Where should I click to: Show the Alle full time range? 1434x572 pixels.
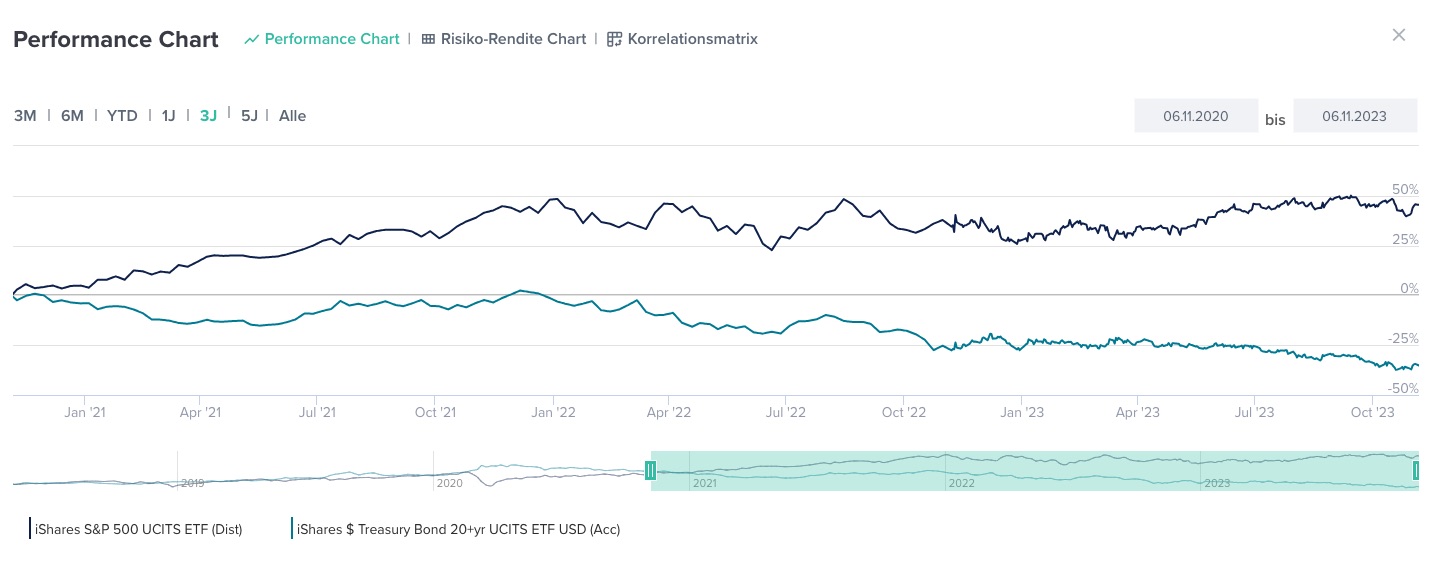[x=292, y=116]
